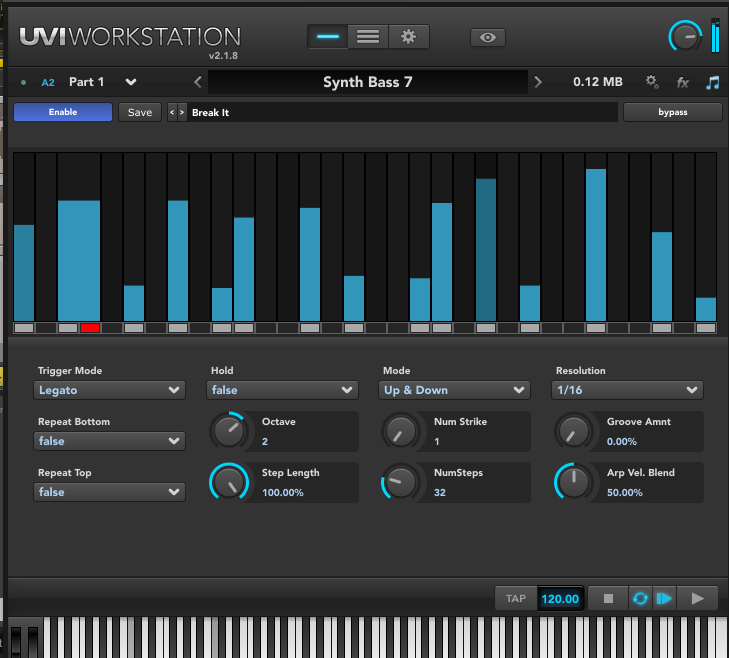The width and height of the screenshot is (729, 658).
Task: Click the NumSteps value 32
Action: pyautogui.click(x=440, y=492)
